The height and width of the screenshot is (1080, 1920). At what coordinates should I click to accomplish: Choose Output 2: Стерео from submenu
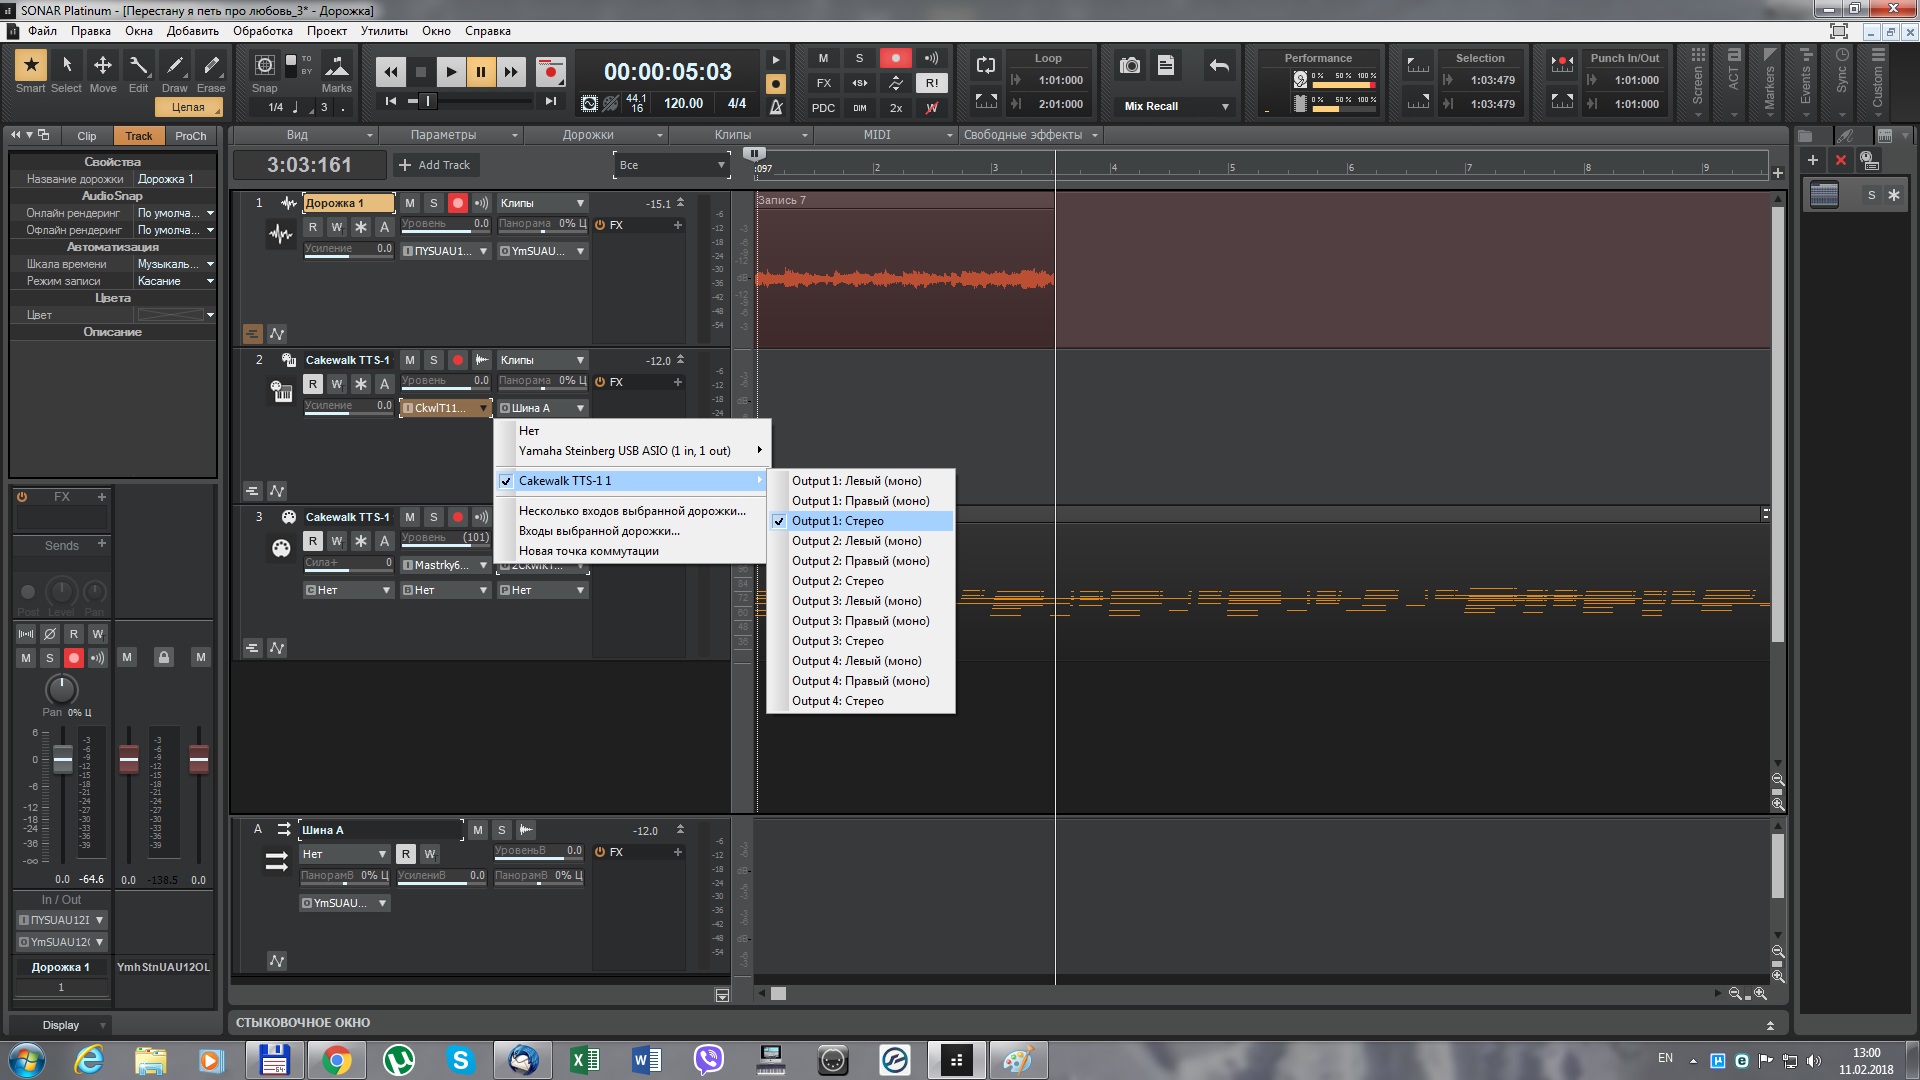tap(838, 581)
